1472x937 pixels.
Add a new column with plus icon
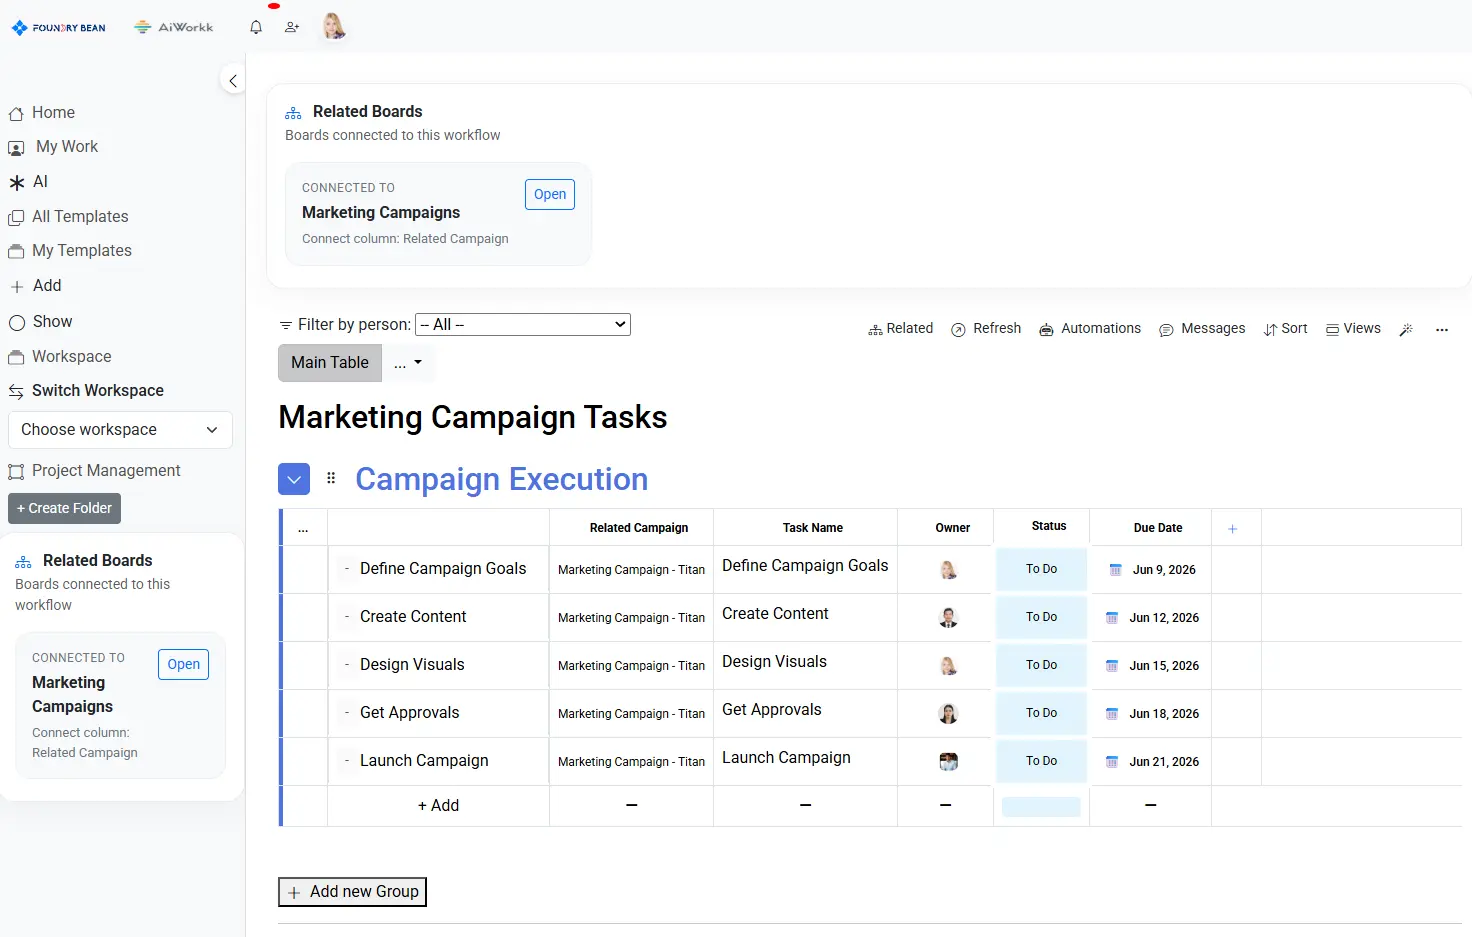click(x=1232, y=528)
